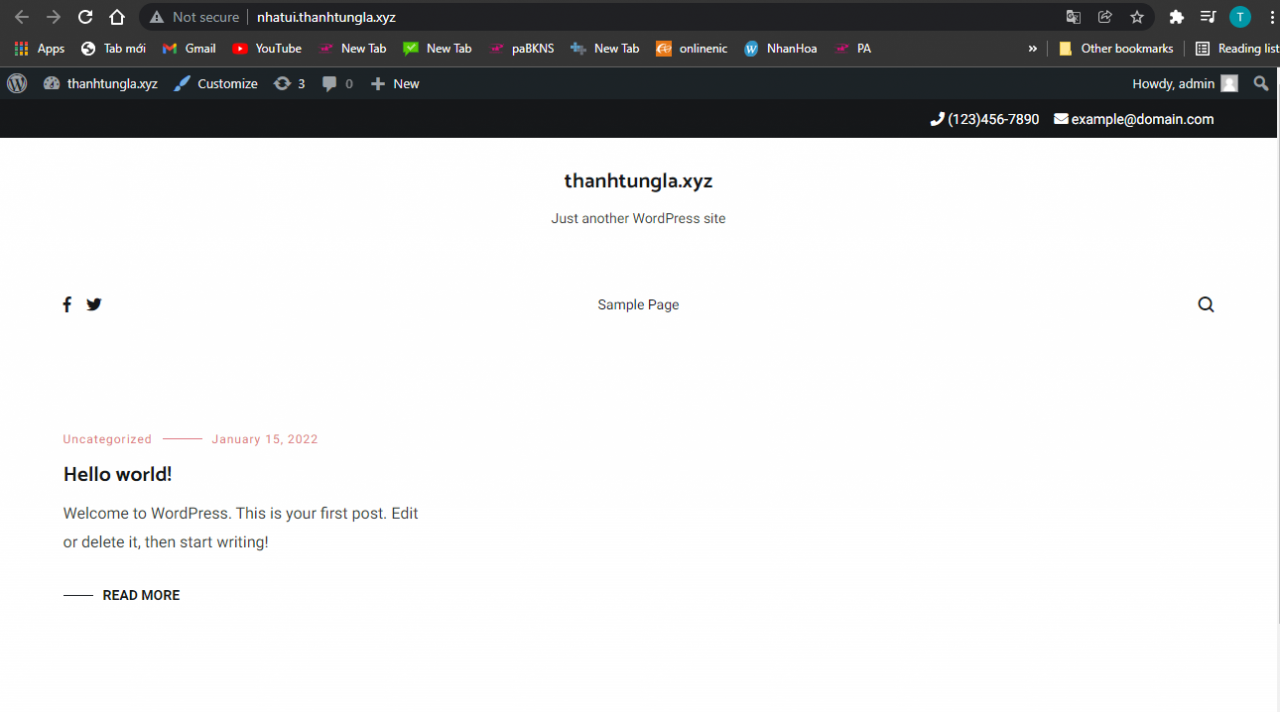Click admin bar search magnifier icon
1280x712 pixels.
tap(1261, 84)
